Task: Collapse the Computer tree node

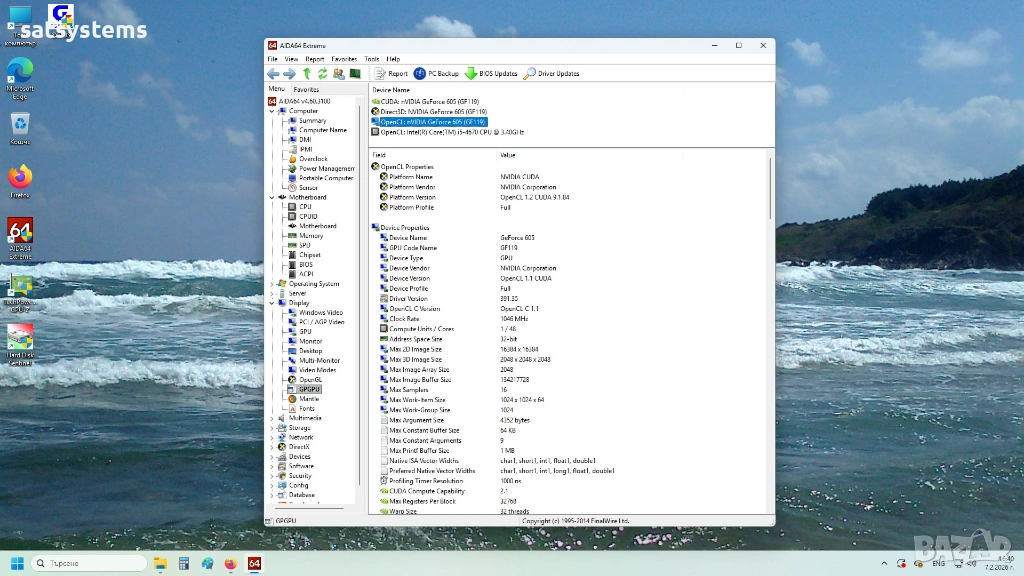Action: pyautogui.click(x=272, y=111)
